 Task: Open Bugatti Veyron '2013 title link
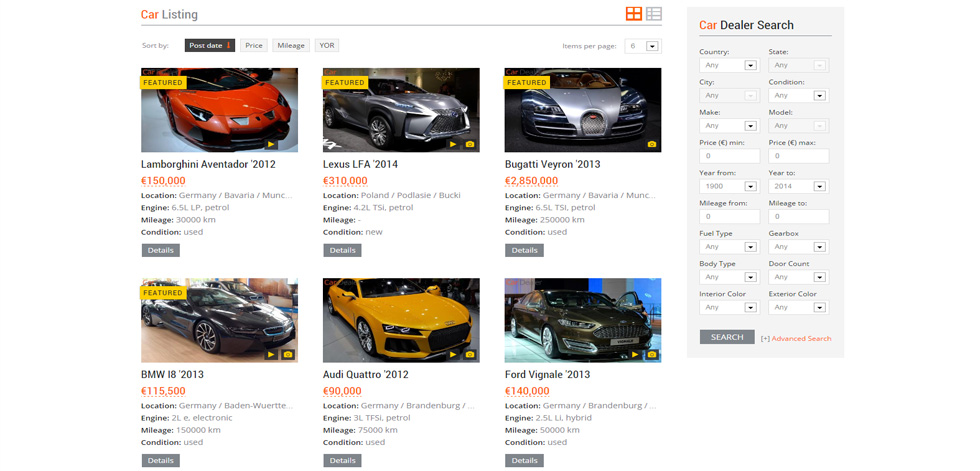point(552,164)
